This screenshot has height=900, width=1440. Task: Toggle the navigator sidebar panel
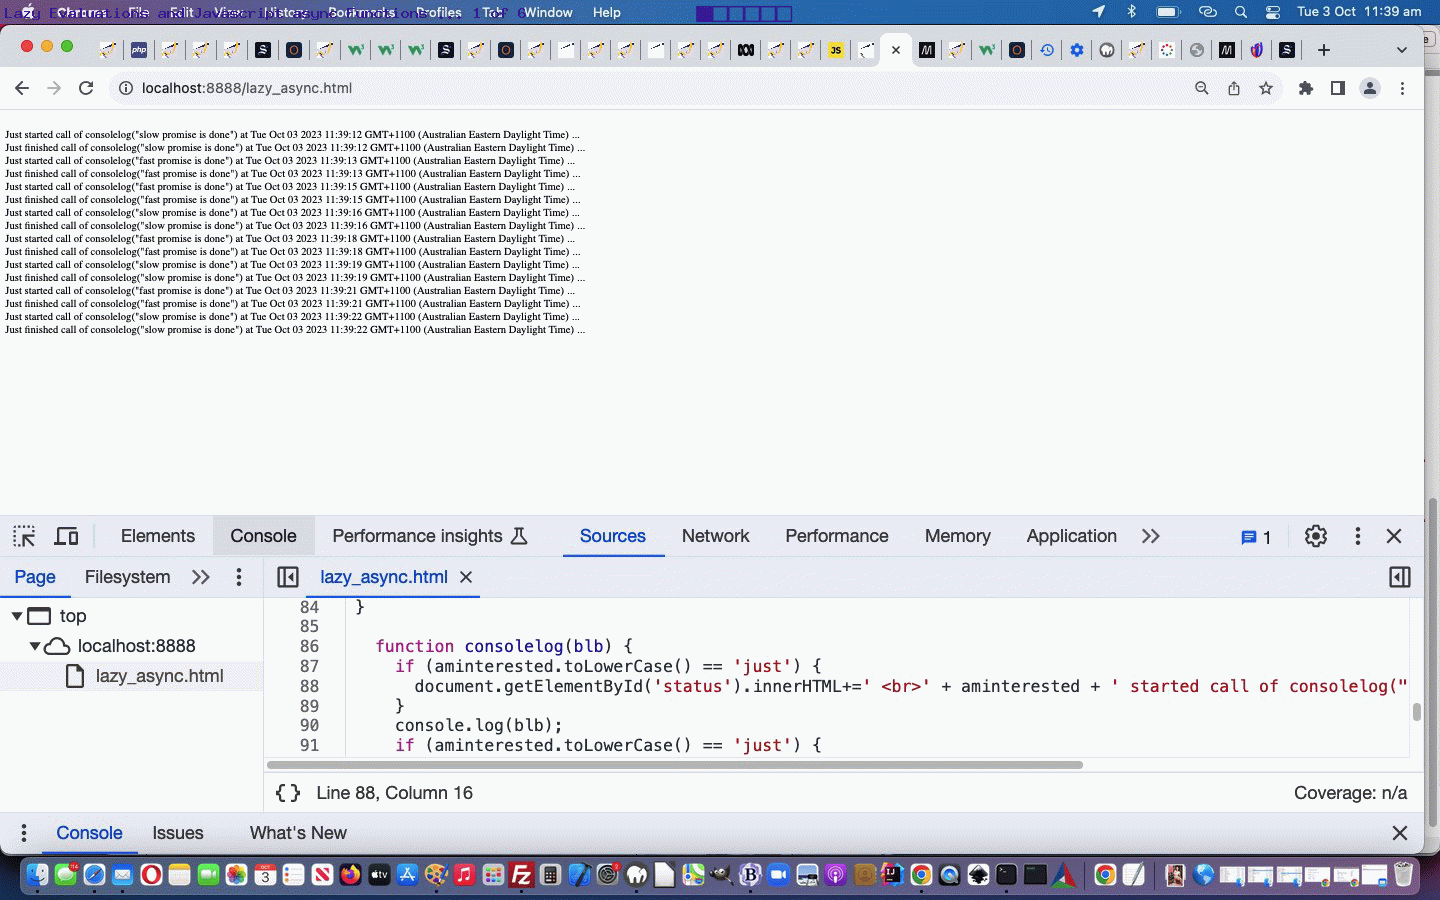(x=288, y=577)
